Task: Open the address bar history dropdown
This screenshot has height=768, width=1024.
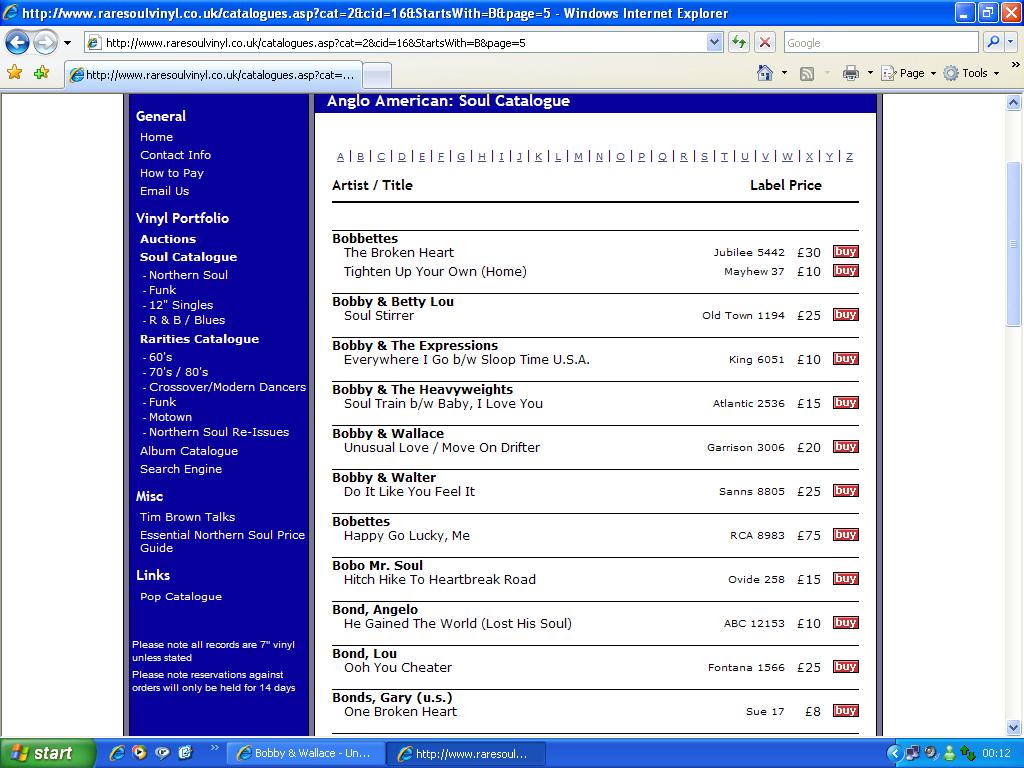Action: (714, 42)
